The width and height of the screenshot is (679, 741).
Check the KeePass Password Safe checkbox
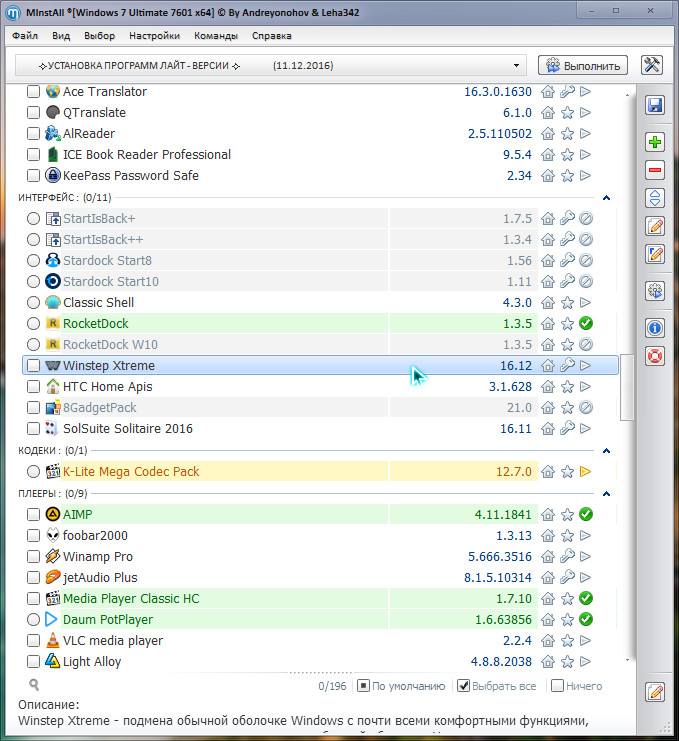click(33, 176)
